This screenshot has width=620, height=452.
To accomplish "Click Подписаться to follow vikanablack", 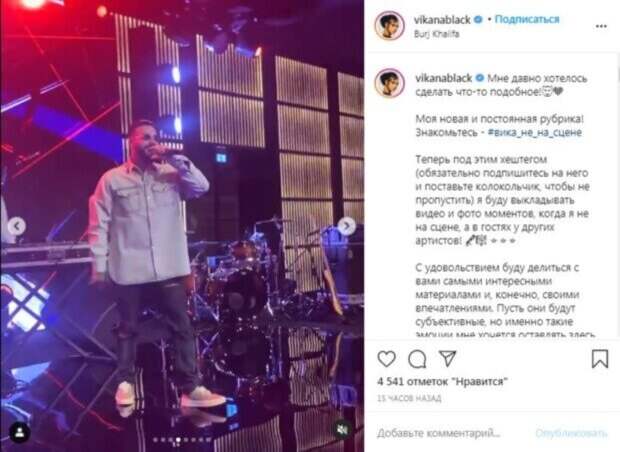I will tap(527, 19).
